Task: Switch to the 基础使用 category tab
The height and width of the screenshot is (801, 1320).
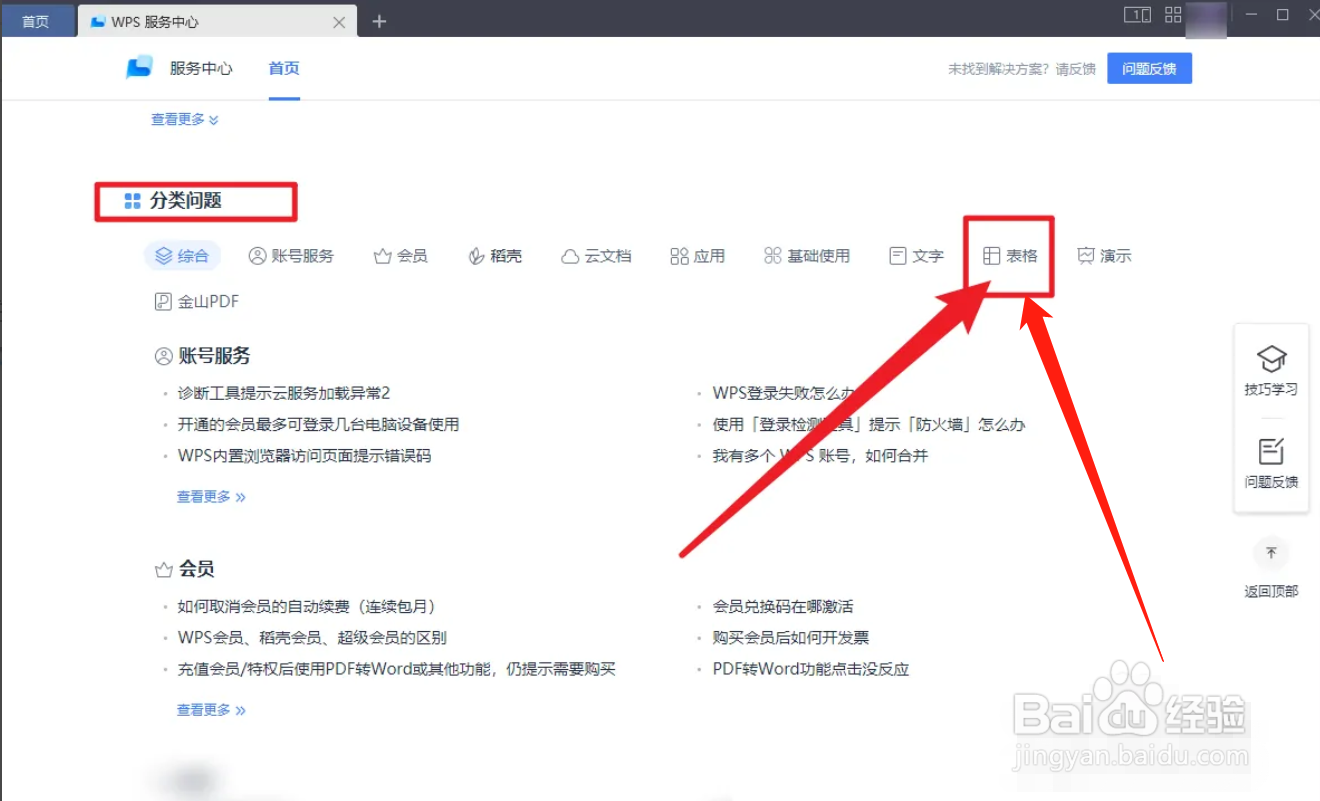Action: click(x=806, y=256)
